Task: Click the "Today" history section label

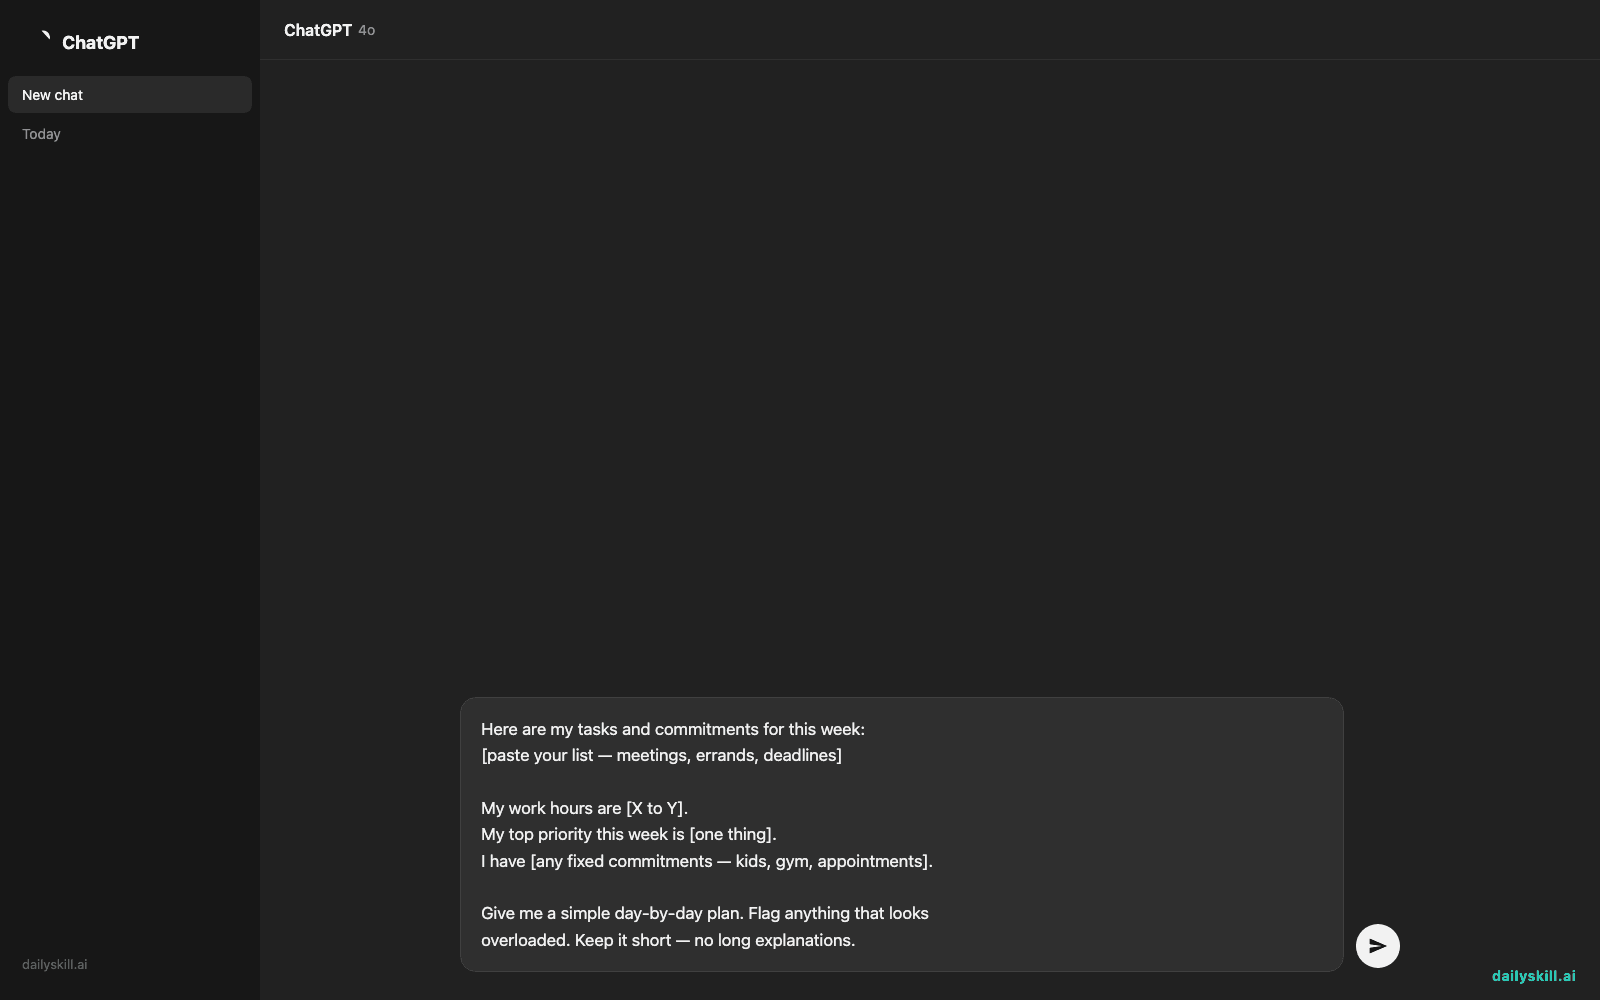Action: [x=41, y=134]
